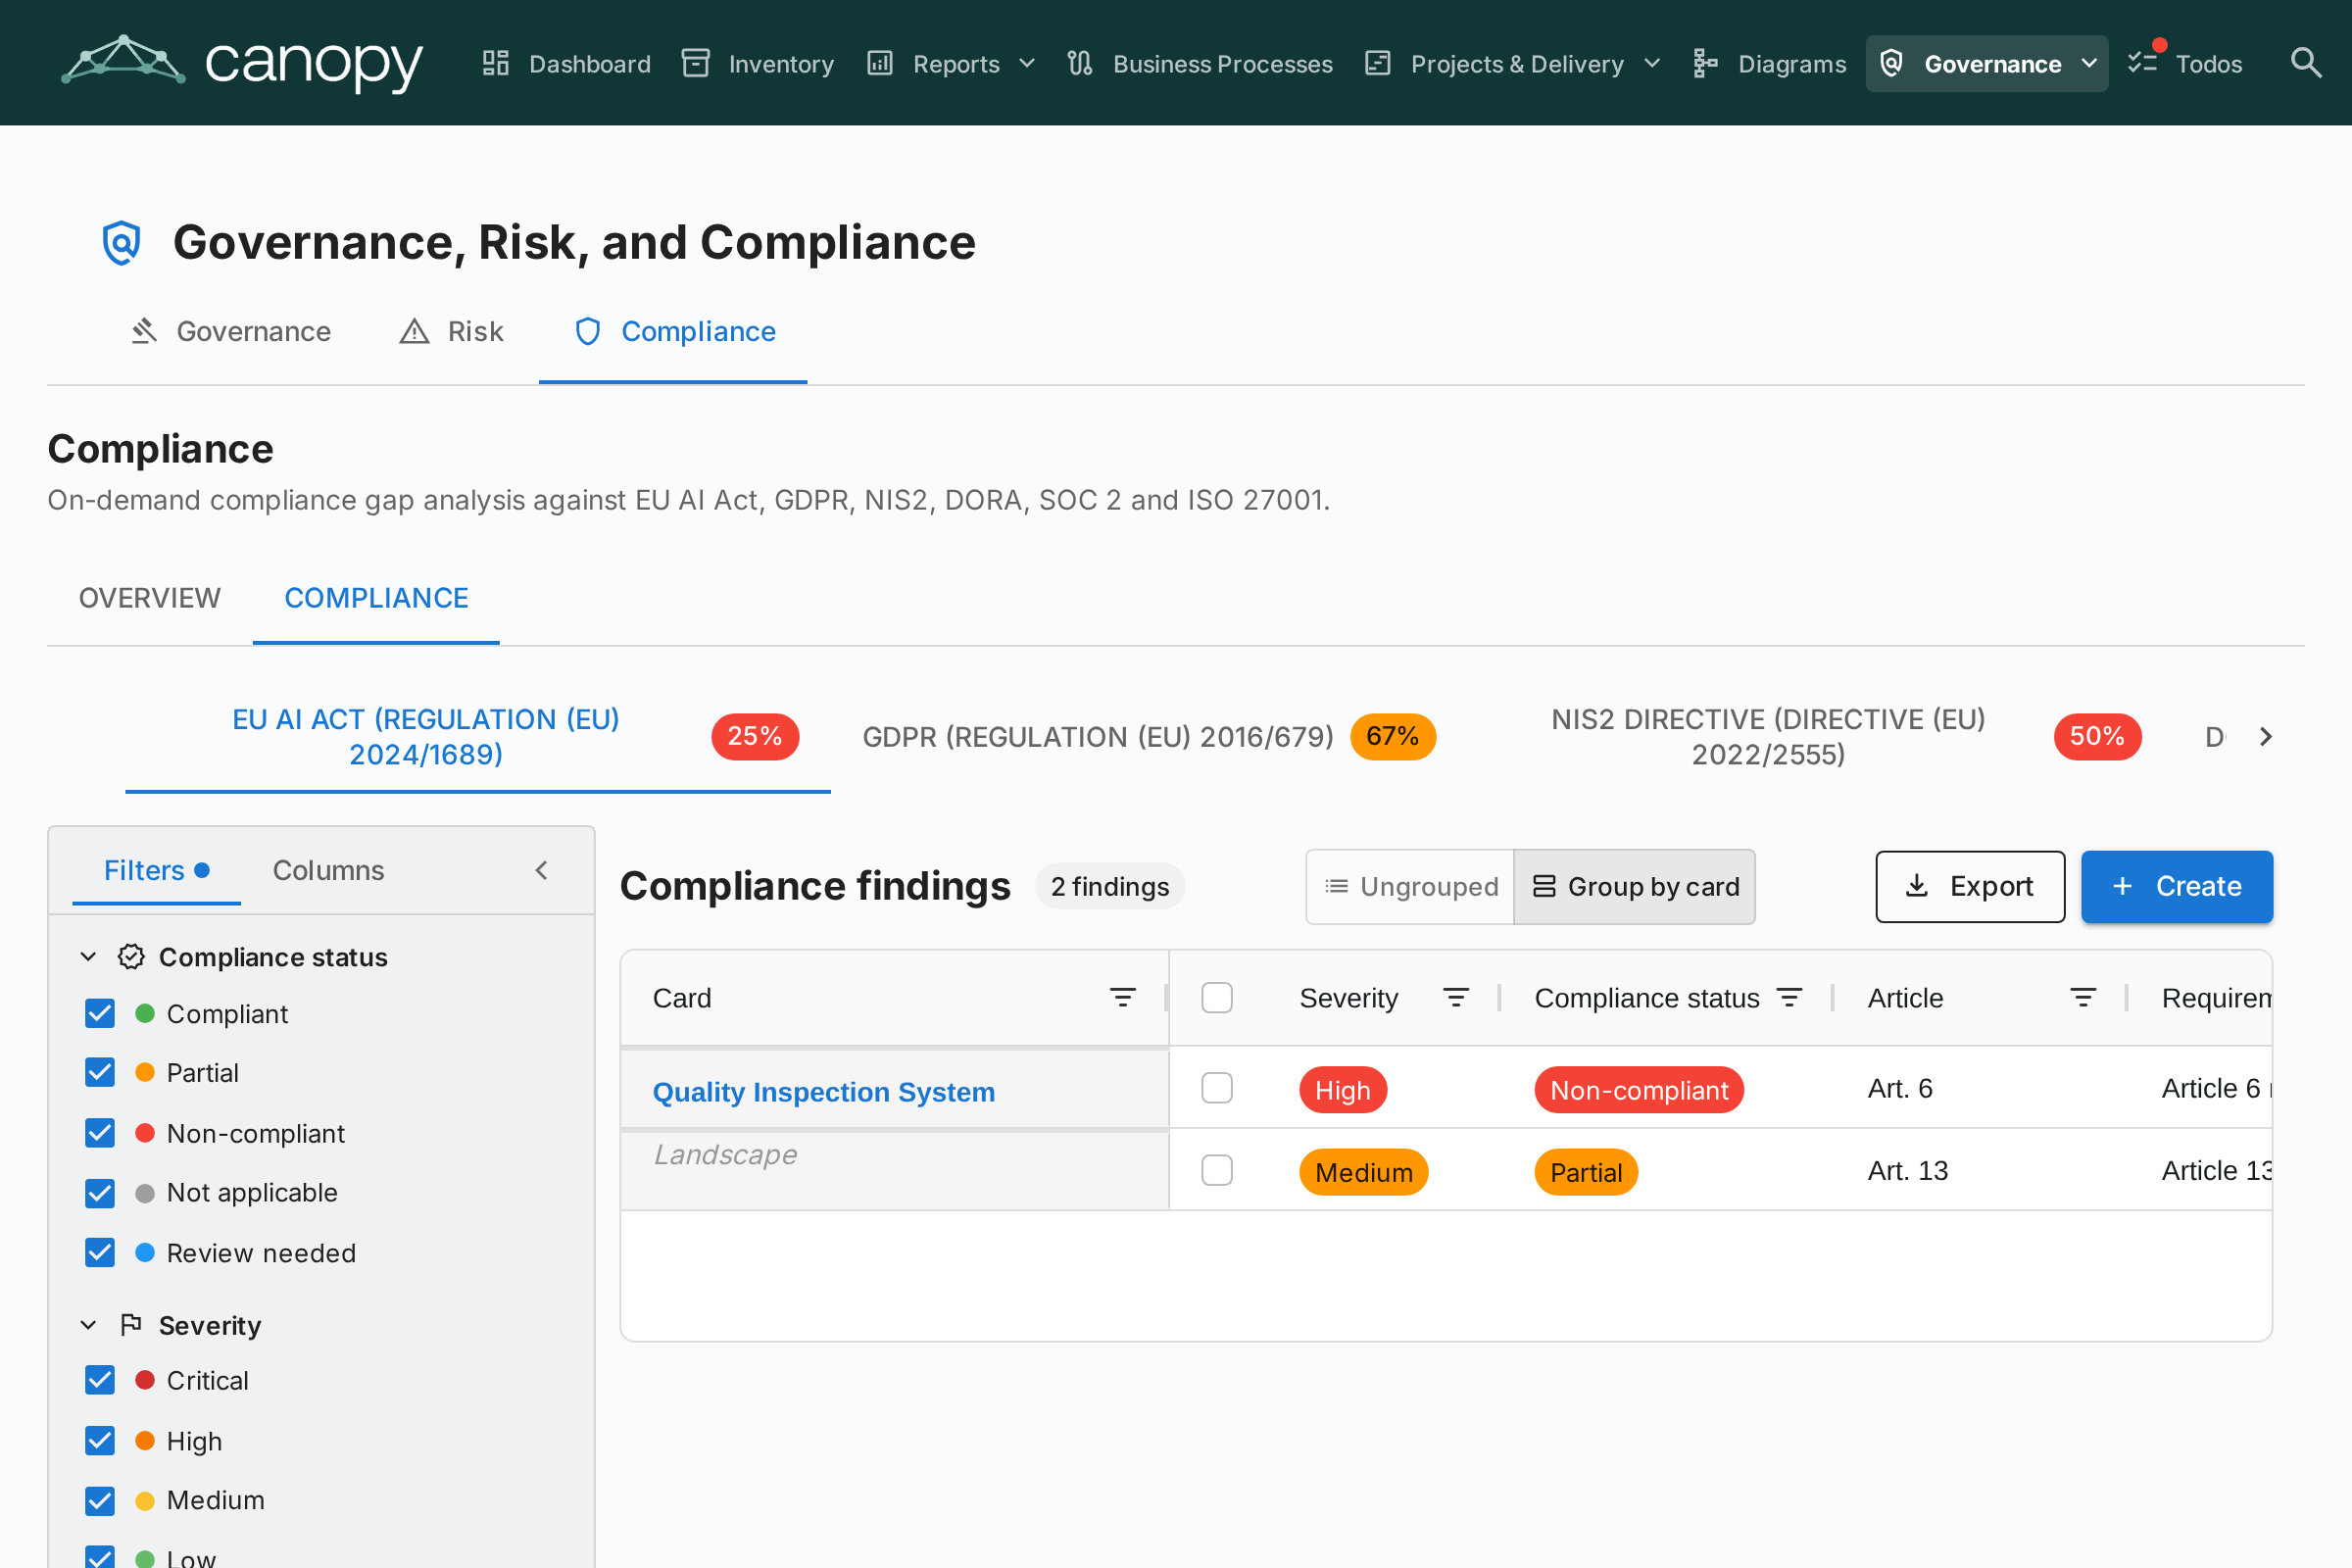The image size is (2352, 1568).
Task: Click the Non-compliant status badge
Action: [x=1638, y=1089]
